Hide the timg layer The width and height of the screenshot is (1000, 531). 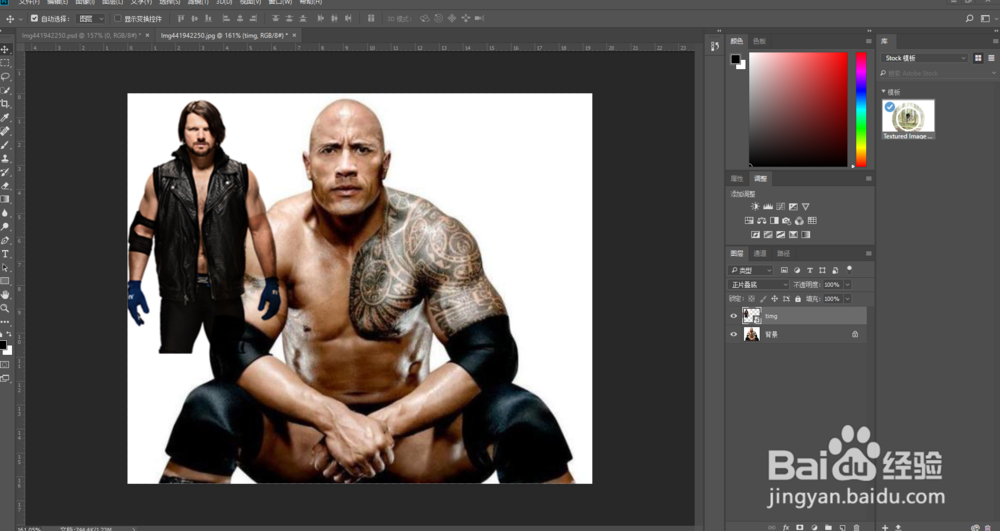(733, 316)
